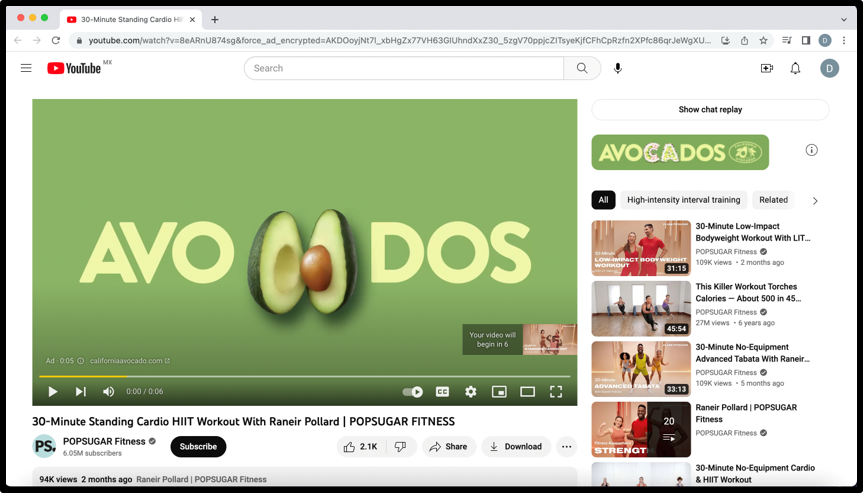863x493 pixels.
Task: Open the Chrome profile D avatar
Action: click(x=824, y=40)
